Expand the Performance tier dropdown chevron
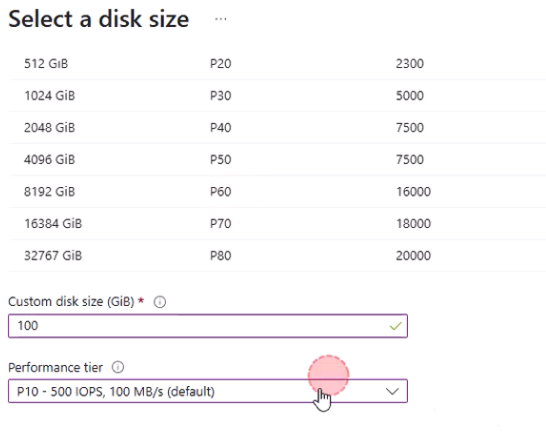The height and width of the screenshot is (433, 546). click(x=392, y=391)
